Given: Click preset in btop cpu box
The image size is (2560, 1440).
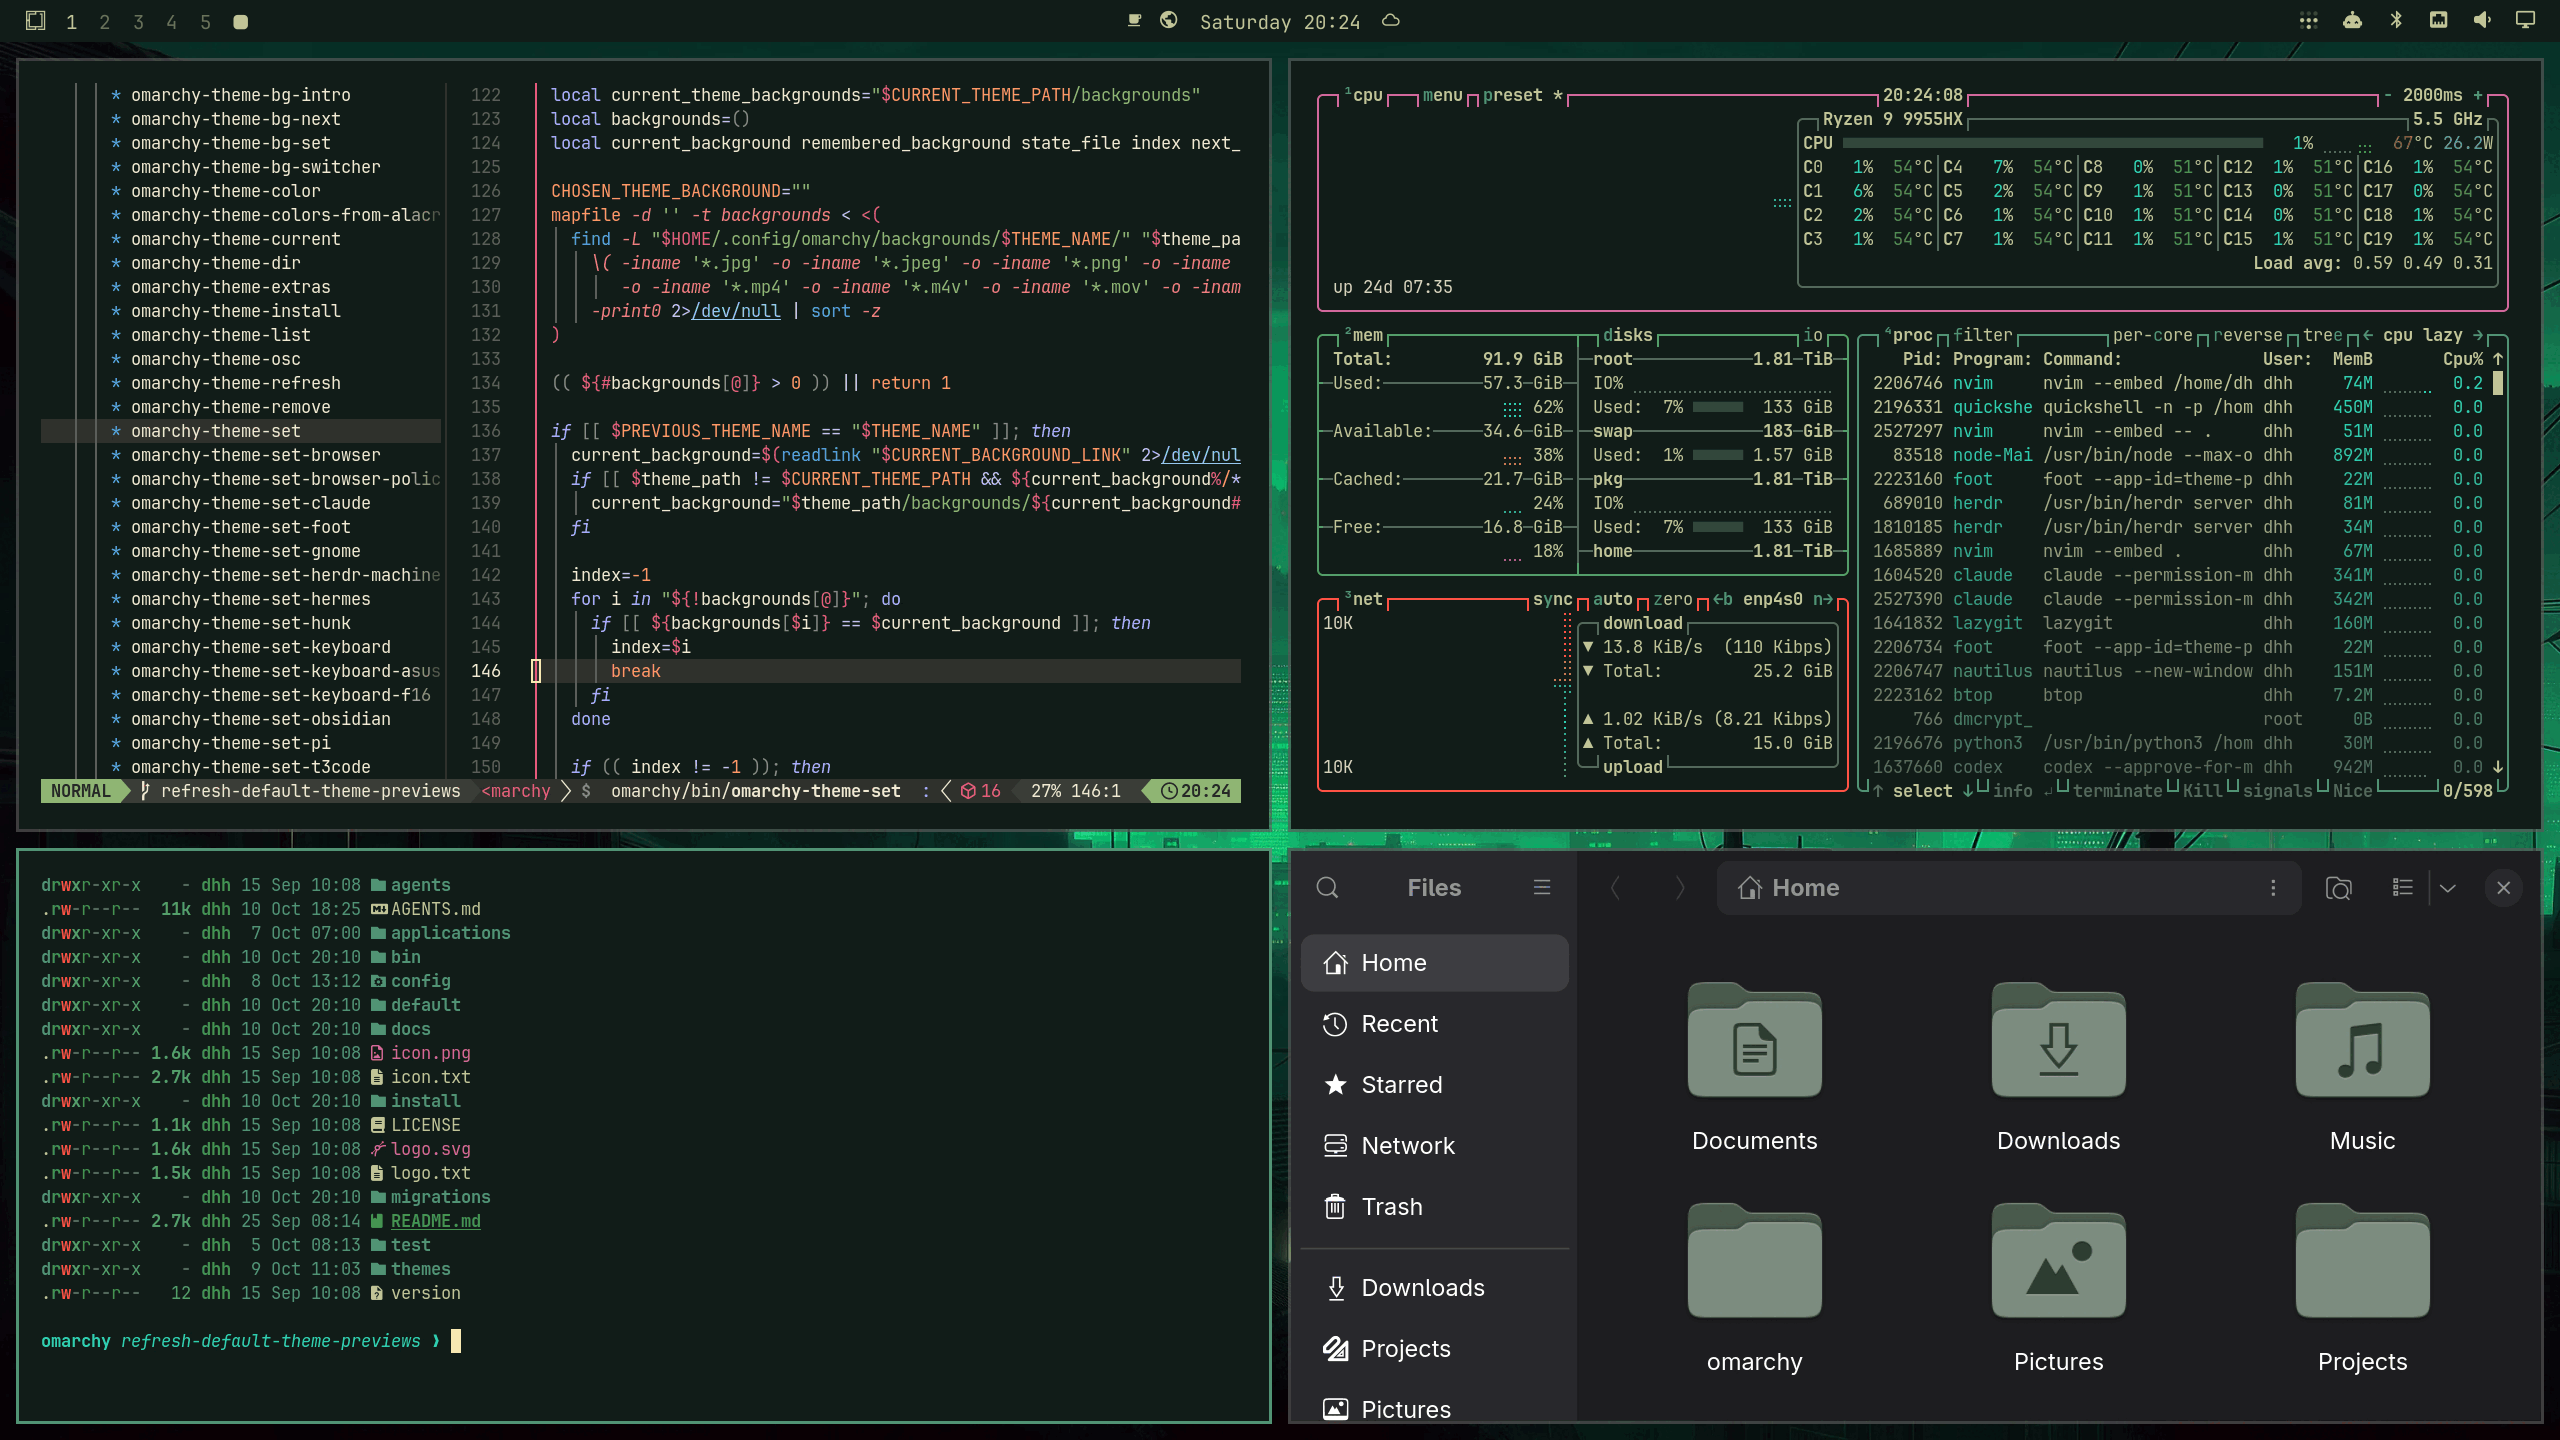Looking at the screenshot, I should click(1512, 95).
